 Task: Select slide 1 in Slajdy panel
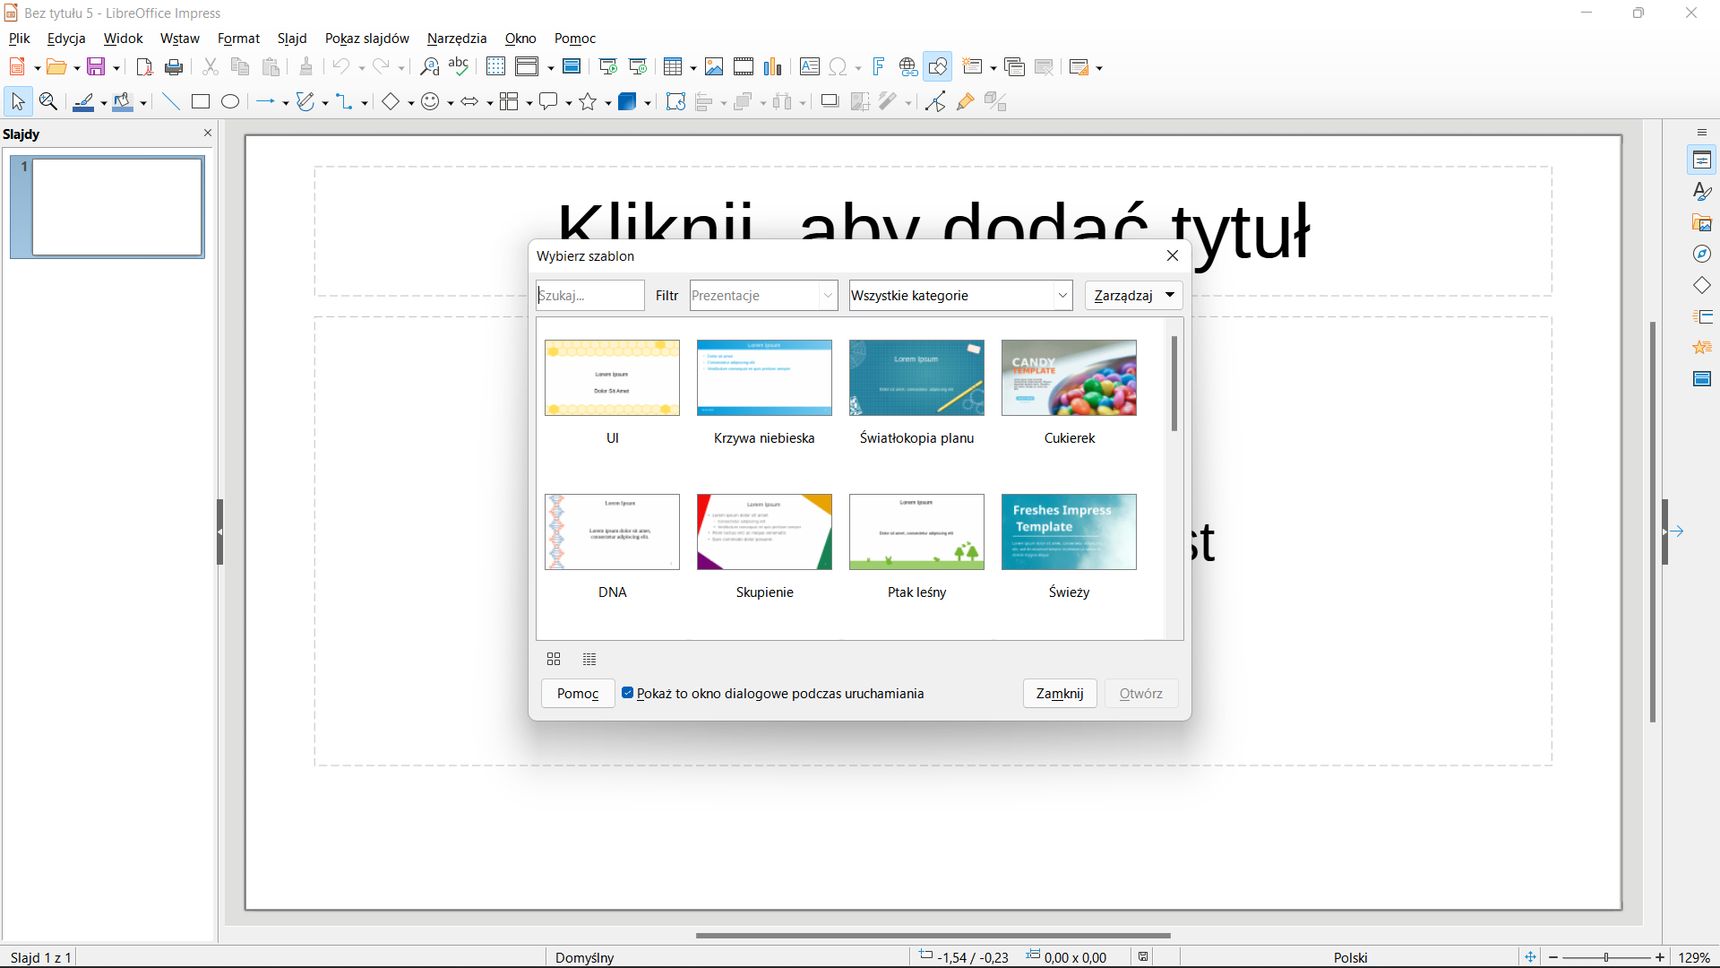[x=108, y=207]
